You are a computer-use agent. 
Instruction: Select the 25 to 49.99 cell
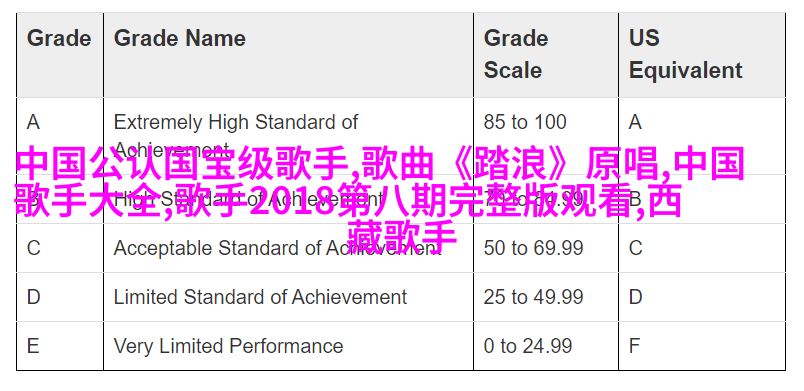point(546,297)
